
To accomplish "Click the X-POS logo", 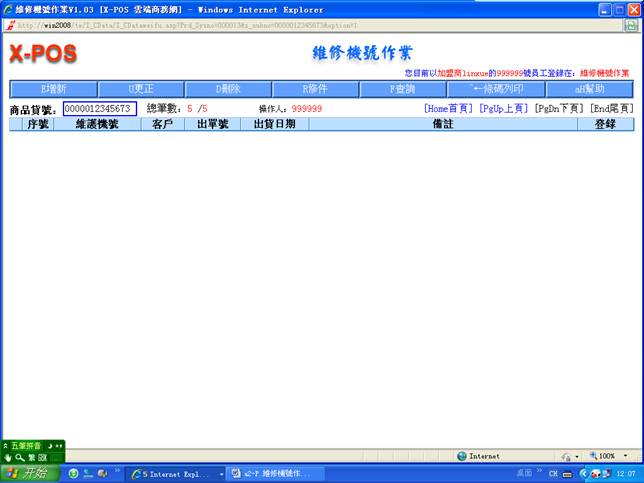I will tap(43, 53).
